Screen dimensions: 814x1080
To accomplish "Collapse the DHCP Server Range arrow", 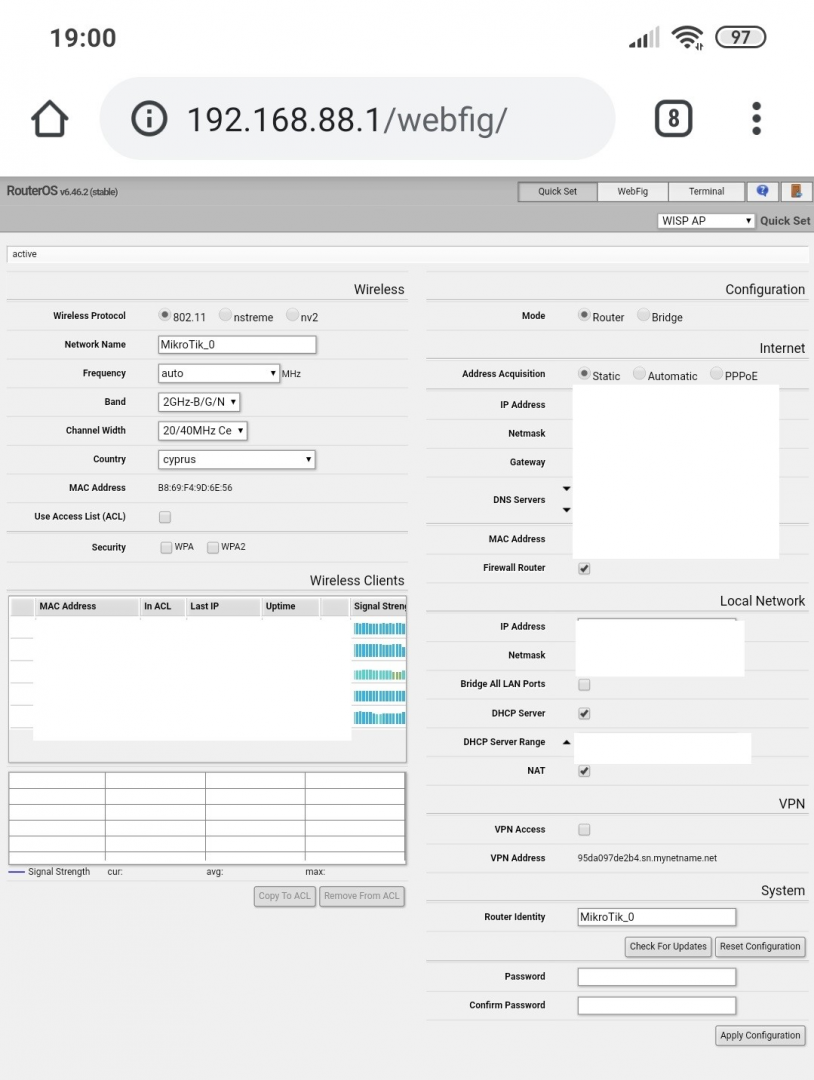I will (x=566, y=742).
